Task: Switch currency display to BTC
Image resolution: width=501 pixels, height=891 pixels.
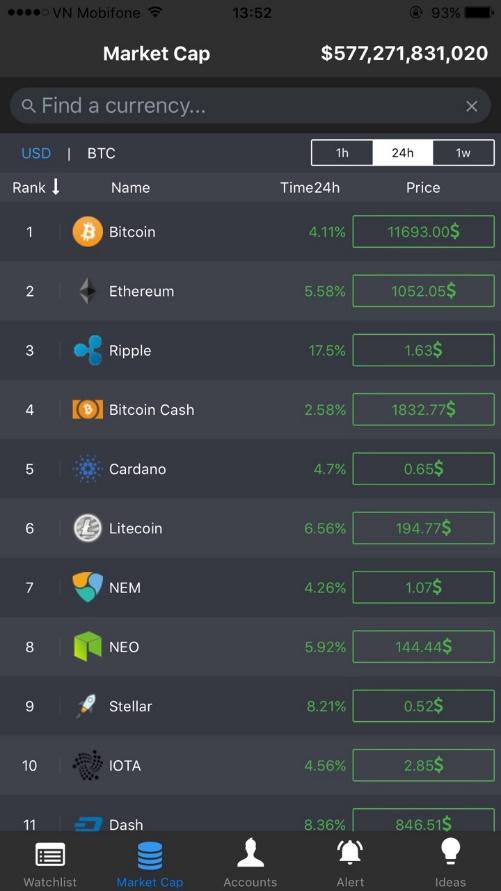Action: coord(101,153)
